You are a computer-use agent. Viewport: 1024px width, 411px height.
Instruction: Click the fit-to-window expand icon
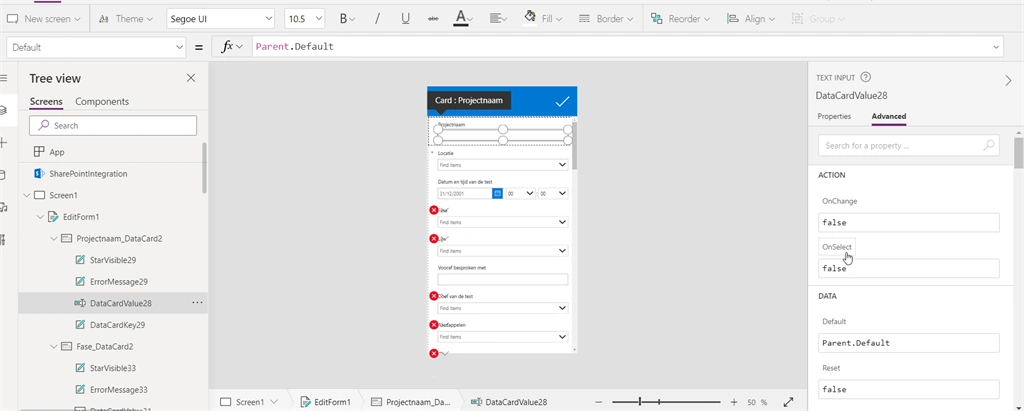[788, 402]
